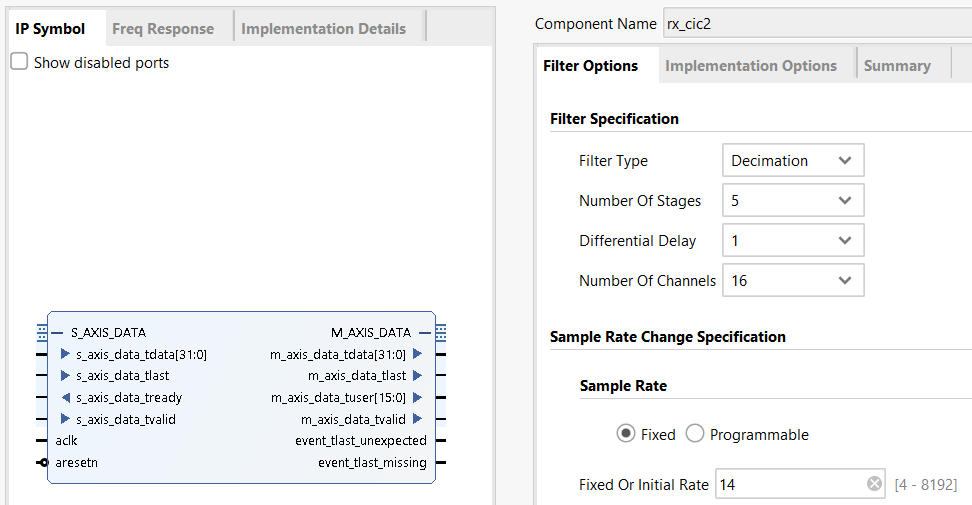Viewport: 972px width, 505px height.
Task: Open the Number Of Channels dropdown
Action: point(792,280)
